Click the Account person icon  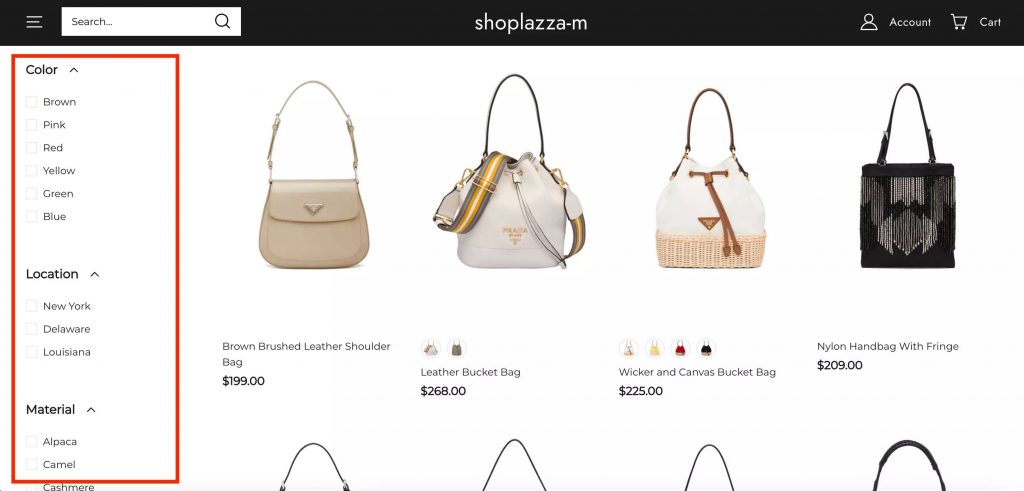869,22
